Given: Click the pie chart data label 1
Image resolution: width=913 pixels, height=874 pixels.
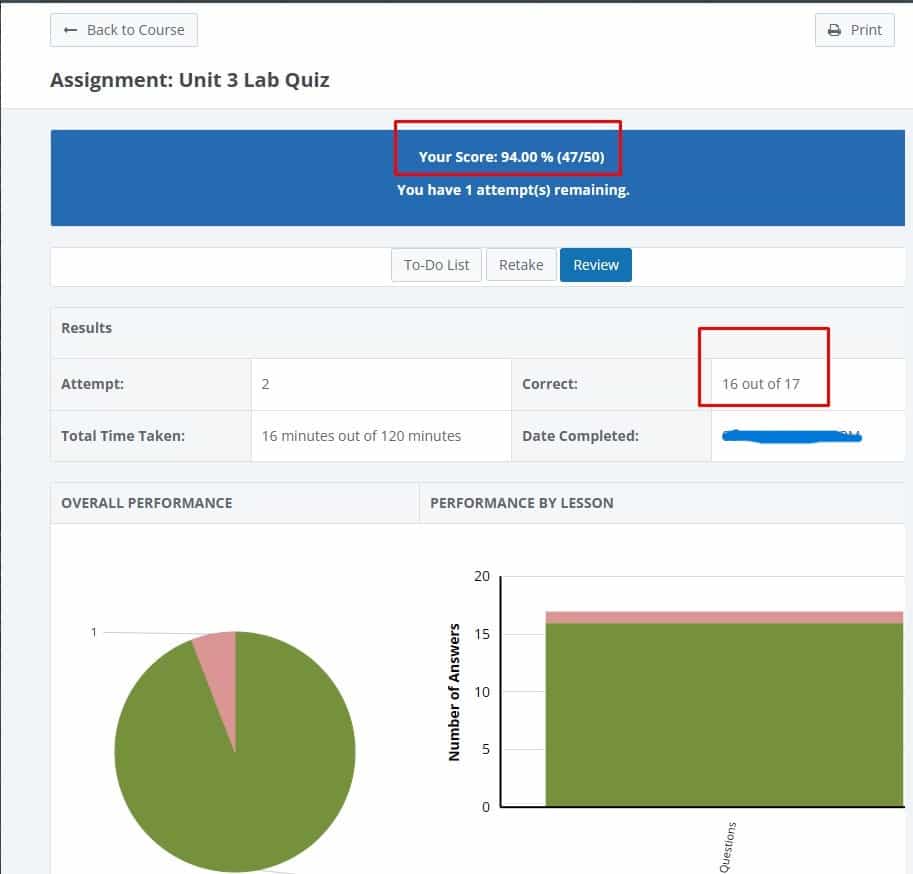Looking at the screenshot, I should click(94, 632).
